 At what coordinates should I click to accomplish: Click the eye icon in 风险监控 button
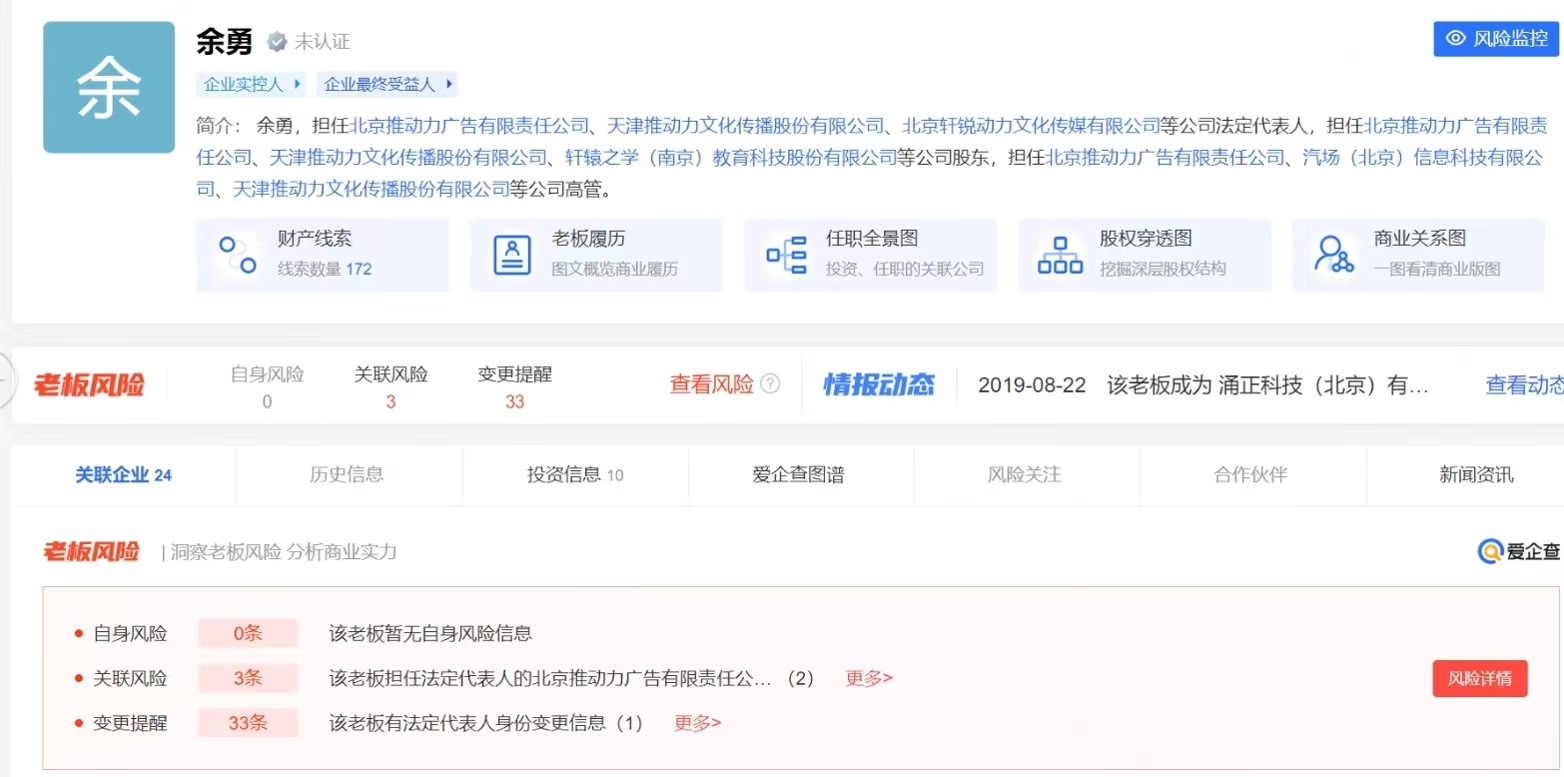[x=1456, y=39]
